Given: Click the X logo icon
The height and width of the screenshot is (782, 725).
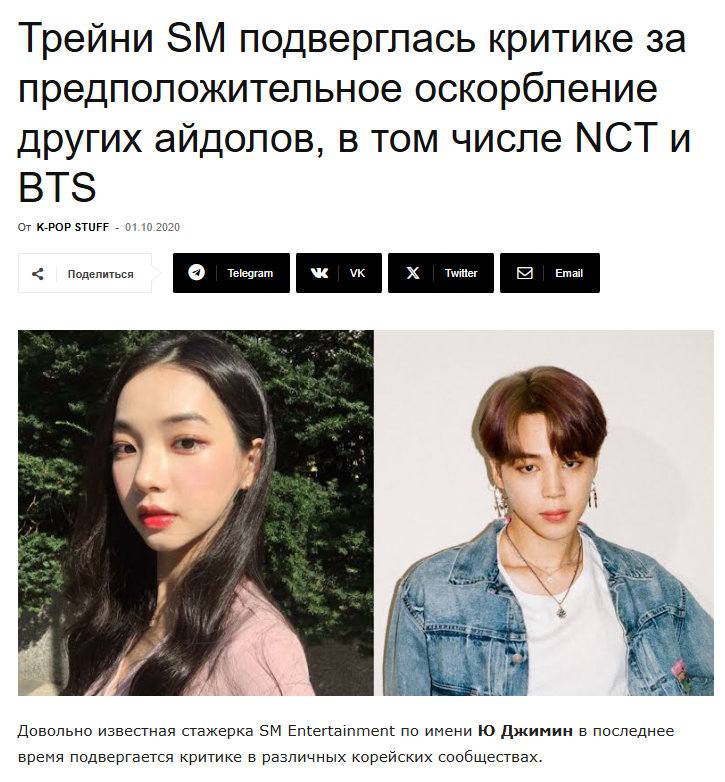Looking at the screenshot, I should (x=413, y=273).
